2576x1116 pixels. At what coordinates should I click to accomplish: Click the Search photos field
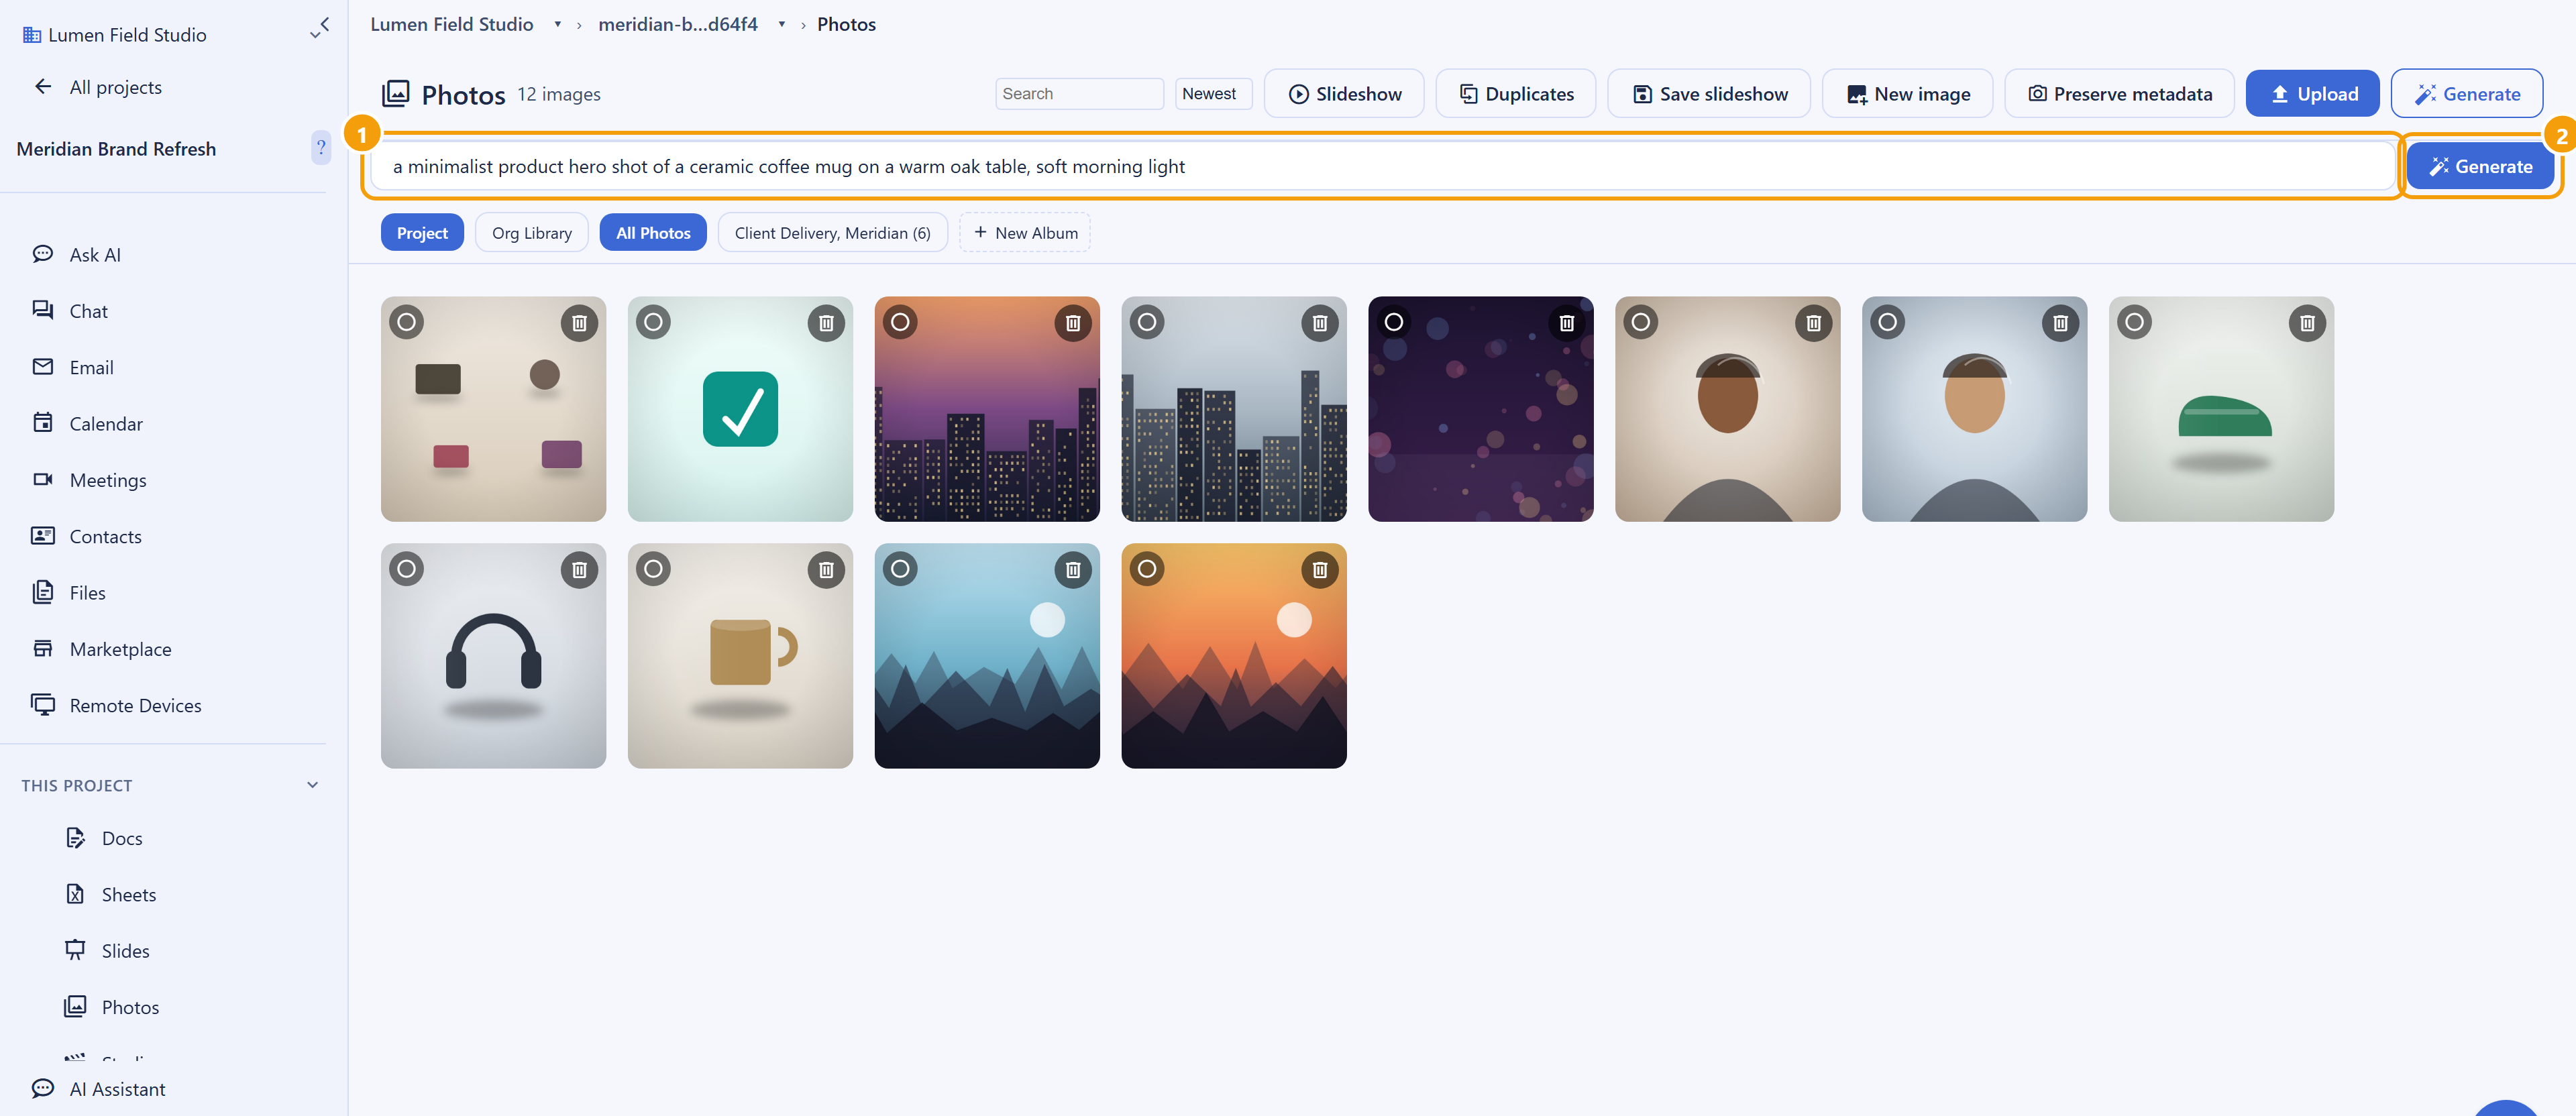[x=1079, y=94]
